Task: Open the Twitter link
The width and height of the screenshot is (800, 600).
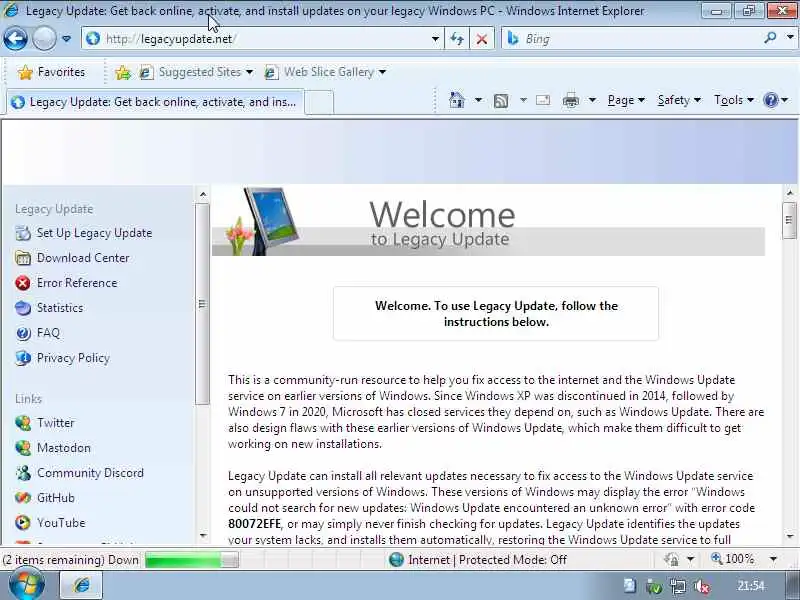Action: (x=56, y=423)
